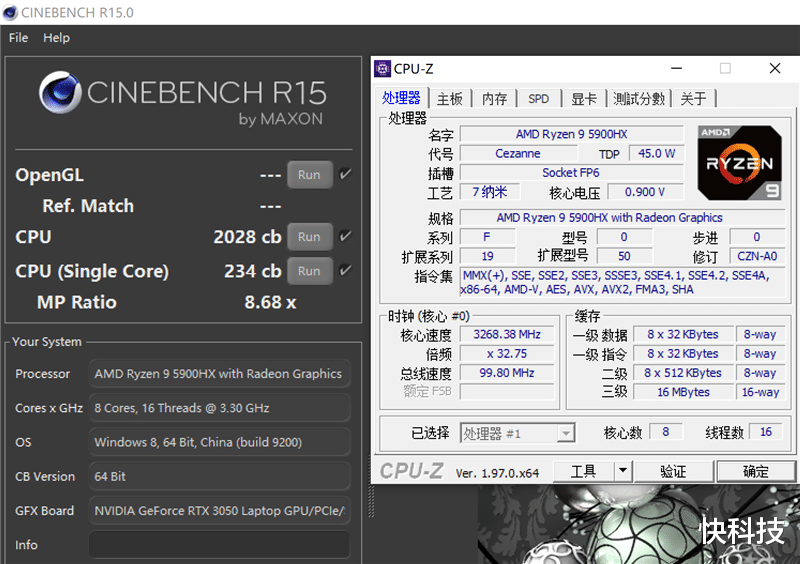The width and height of the screenshot is (800, 564).
Task: Switch to the 内存 tab in CPU-Z
Action: pyautogui.click(x=494, y=99)
